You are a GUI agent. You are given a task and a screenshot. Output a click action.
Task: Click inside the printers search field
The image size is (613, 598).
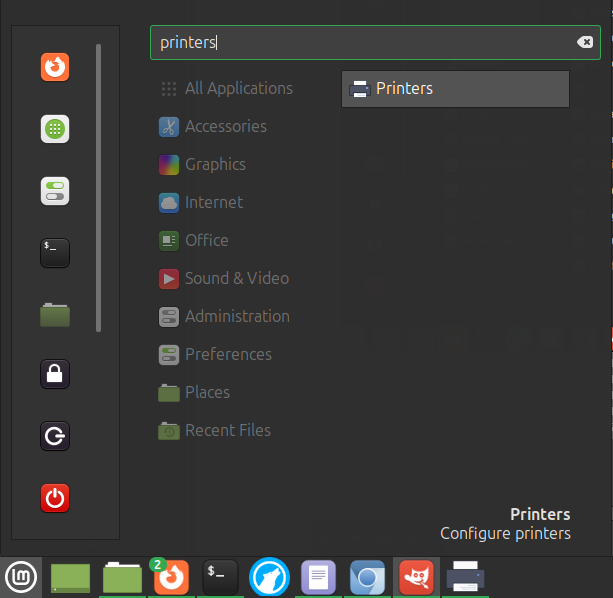pyautogui.click(x=360, y=42)
